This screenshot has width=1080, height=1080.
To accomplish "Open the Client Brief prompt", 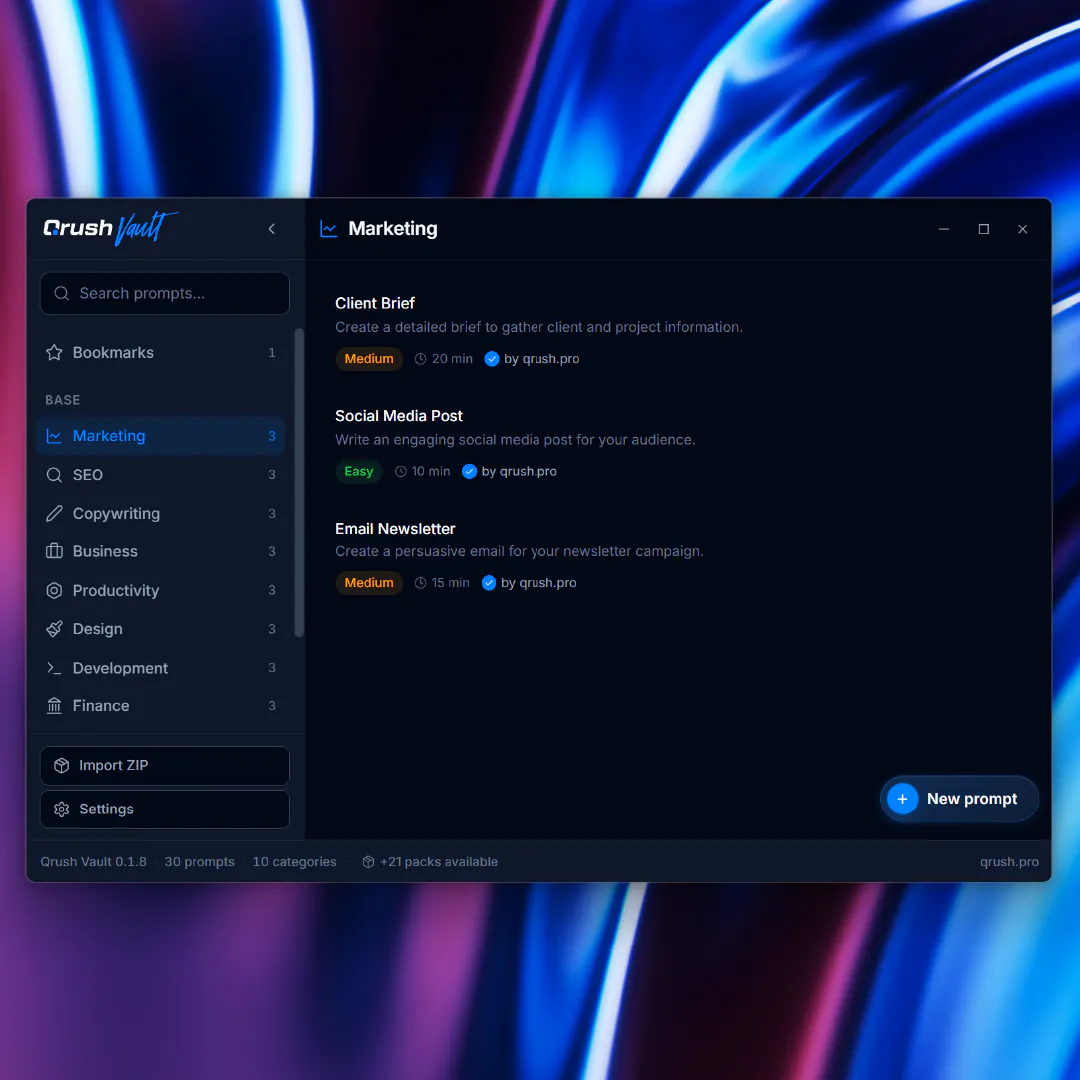I will click(375, 303).
